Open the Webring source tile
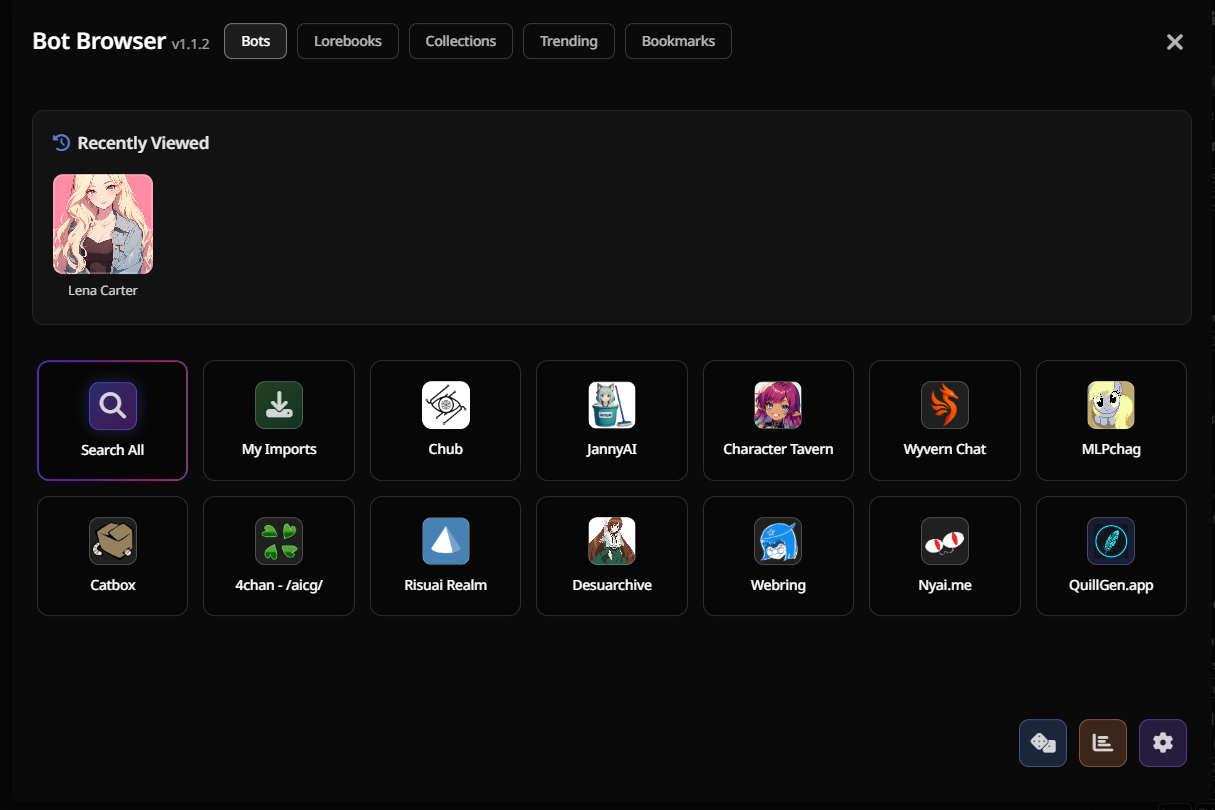Viewport: 1215px width, 810px height. 778,556
